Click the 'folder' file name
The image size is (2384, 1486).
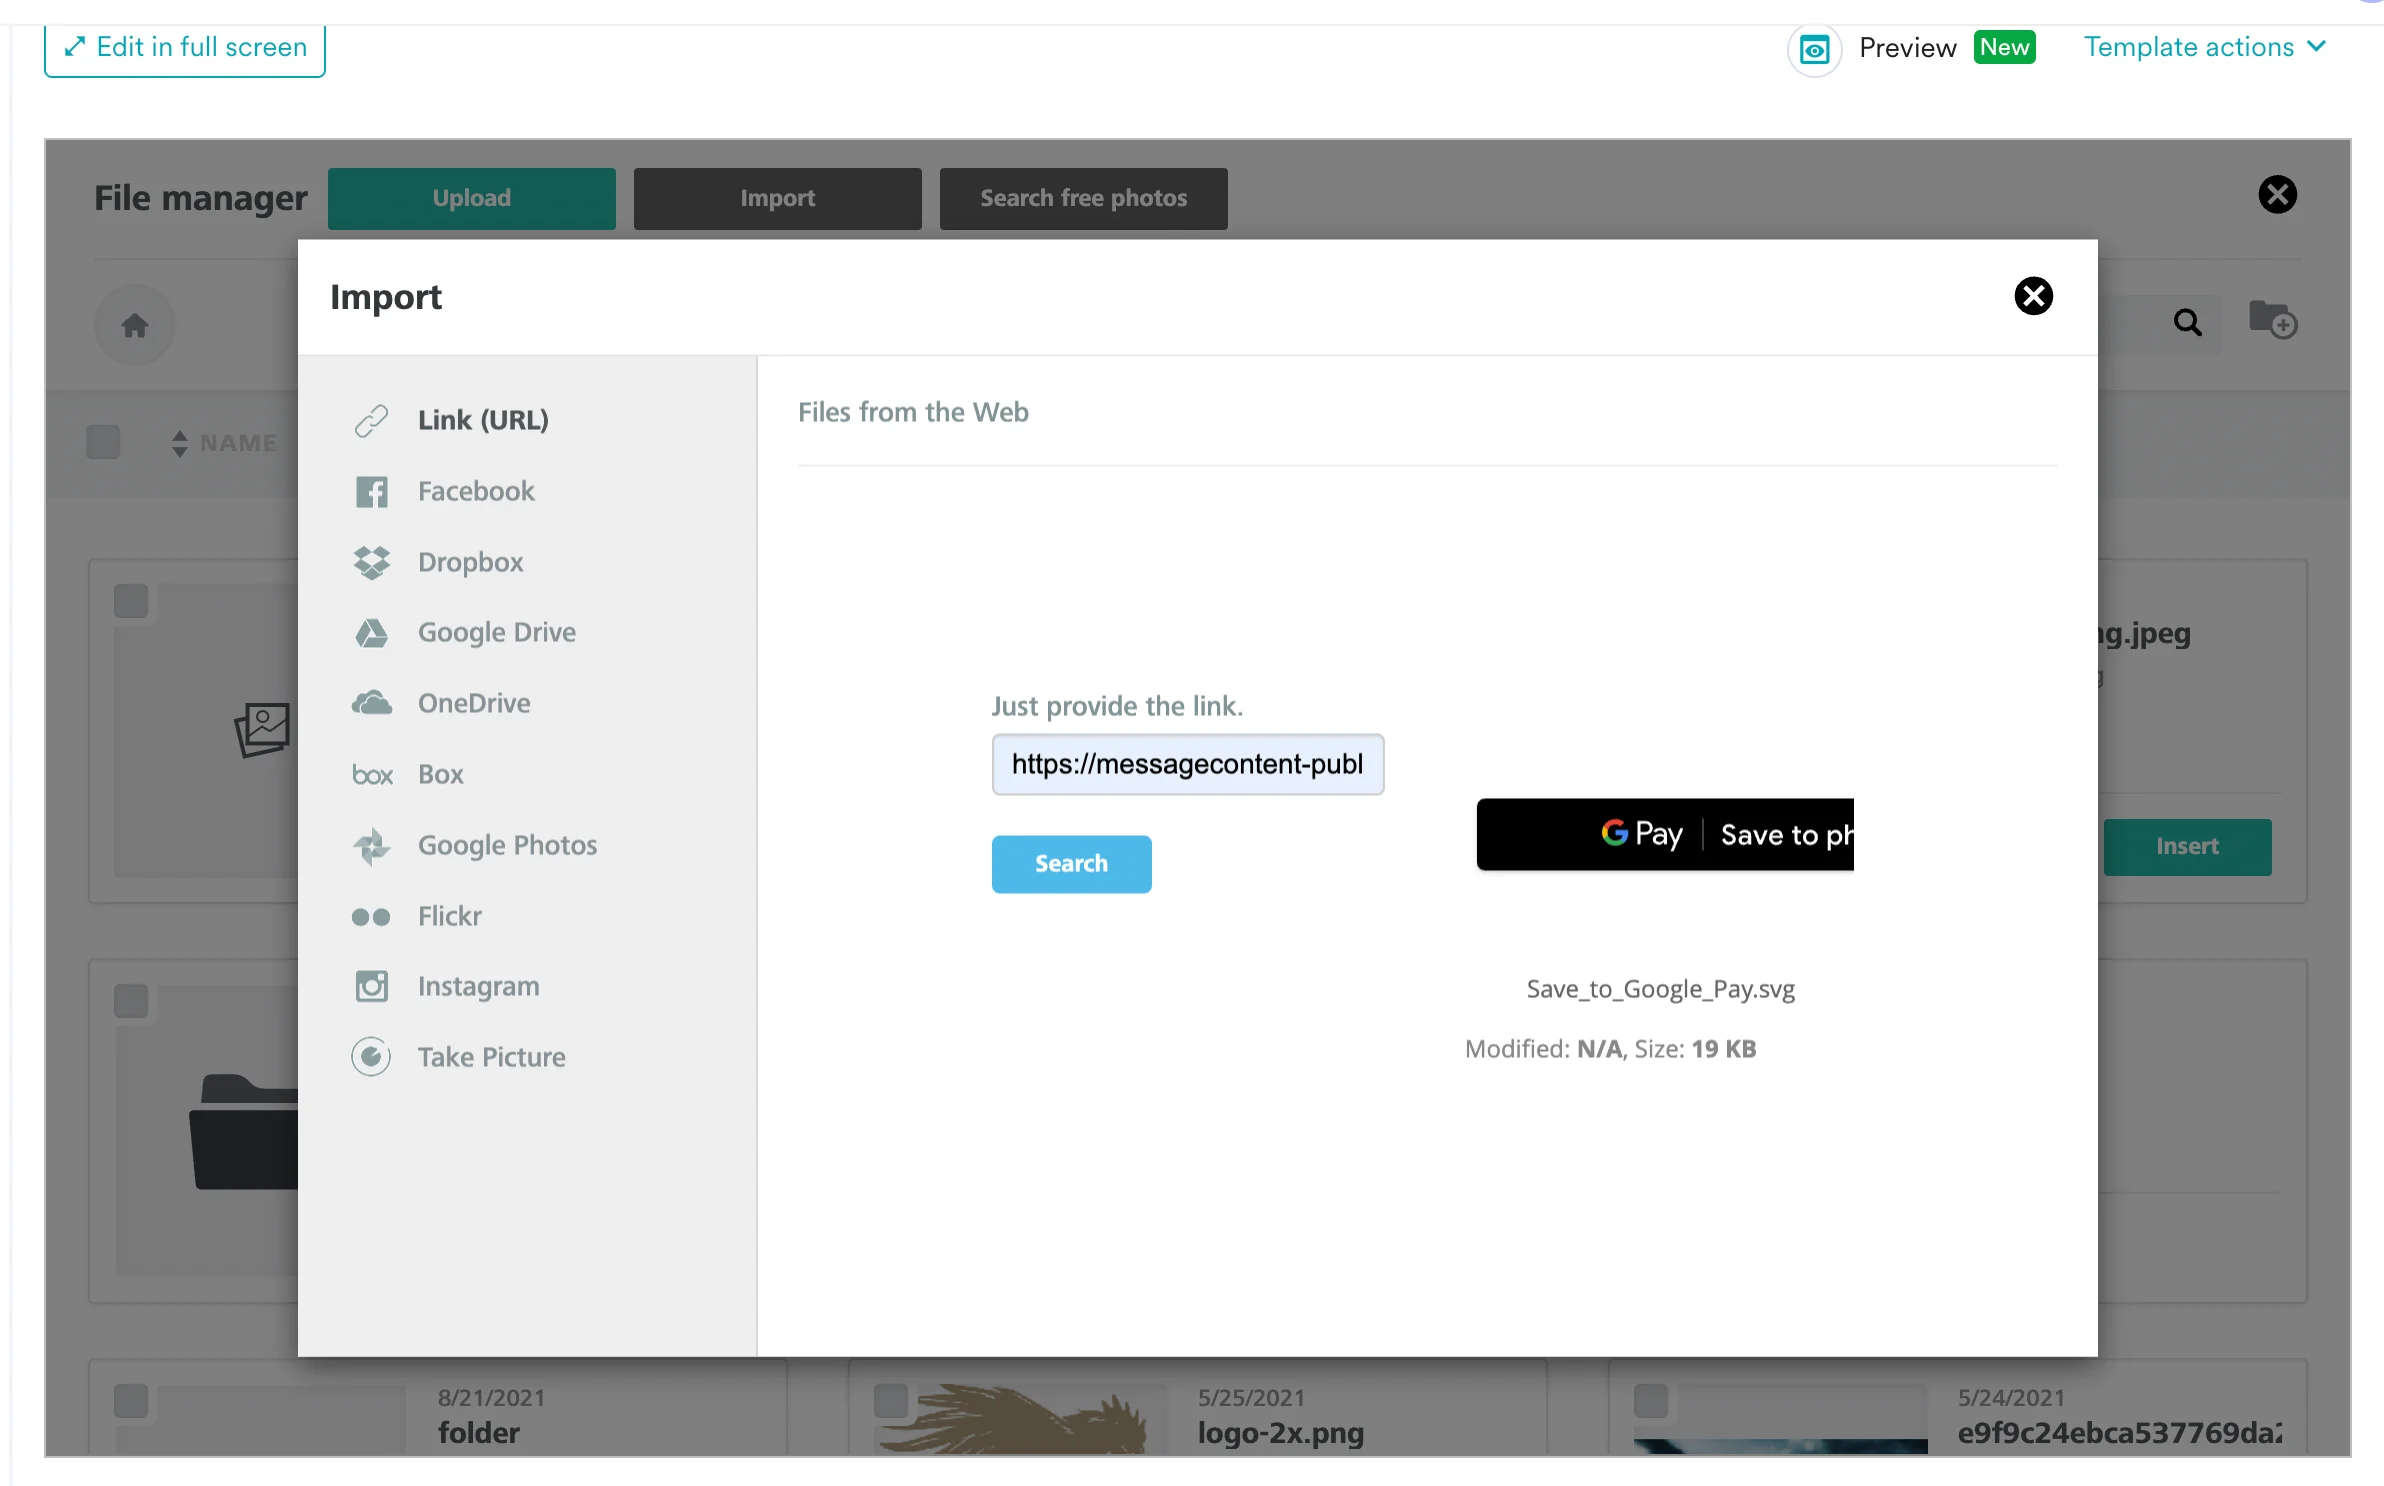coord(478,1433)
